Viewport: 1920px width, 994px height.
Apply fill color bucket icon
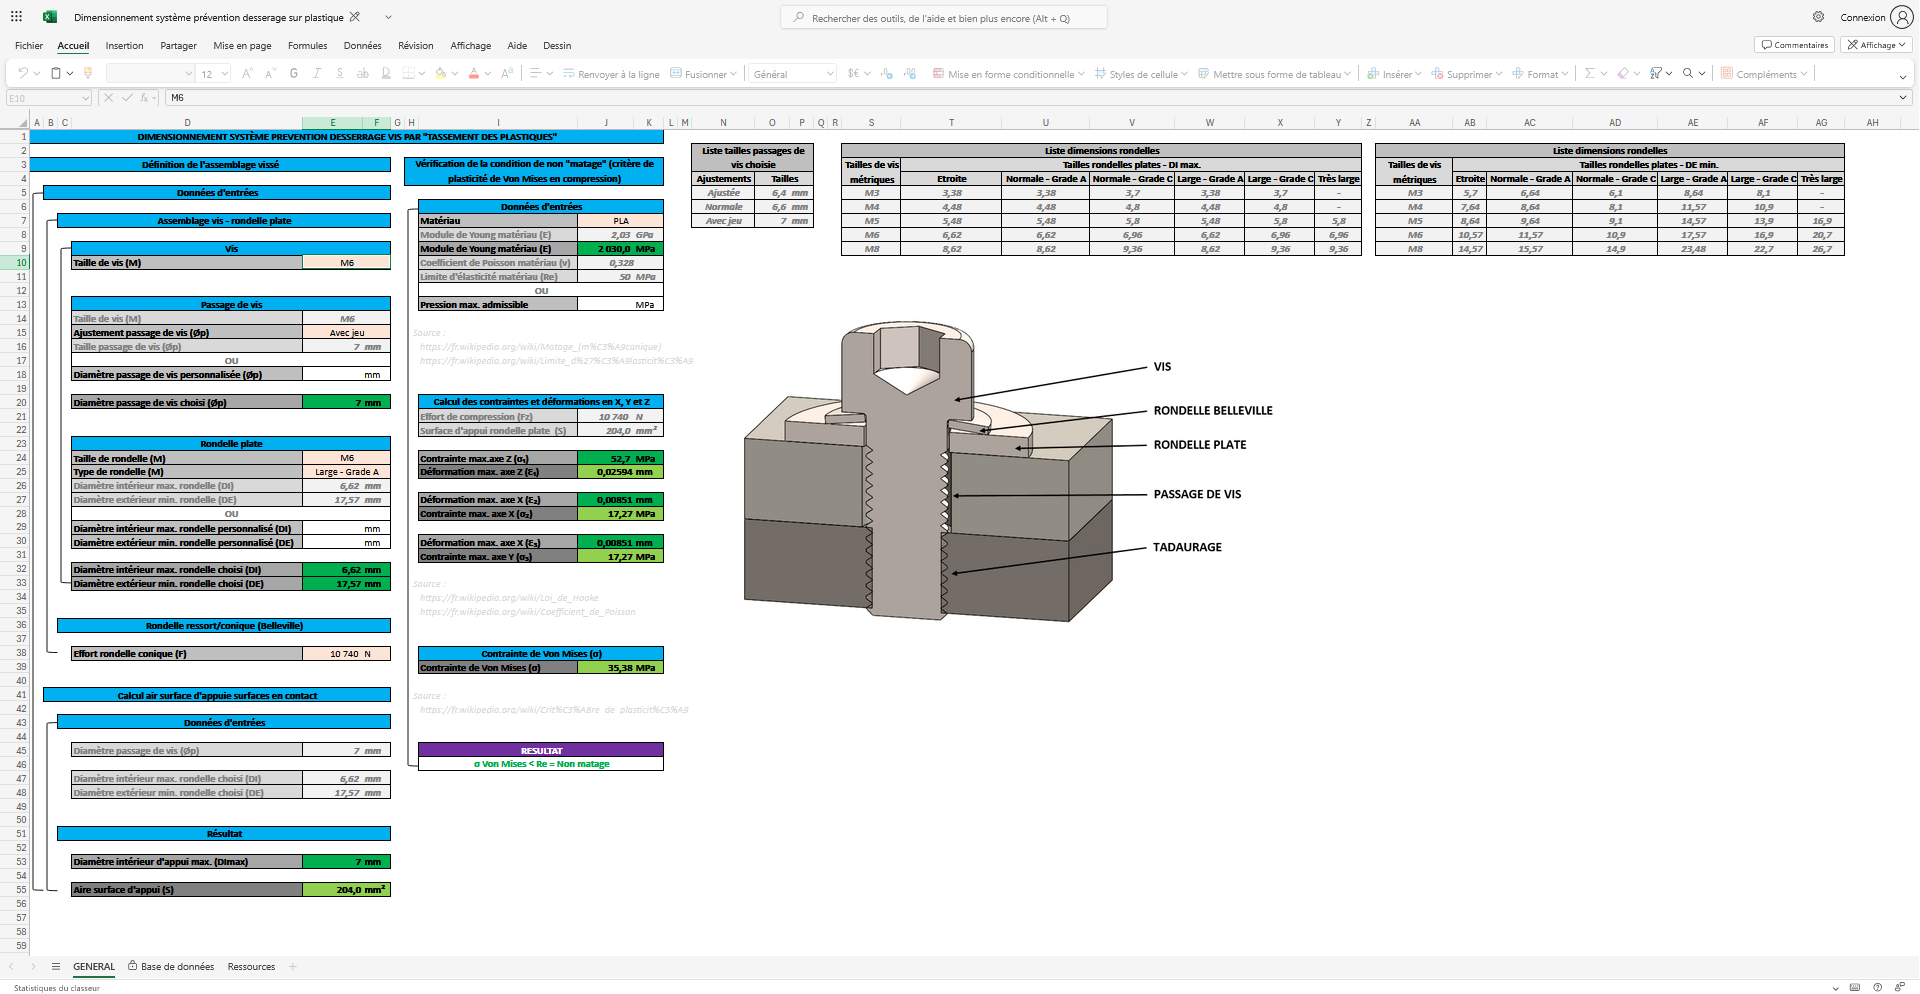tap(440, 73)
